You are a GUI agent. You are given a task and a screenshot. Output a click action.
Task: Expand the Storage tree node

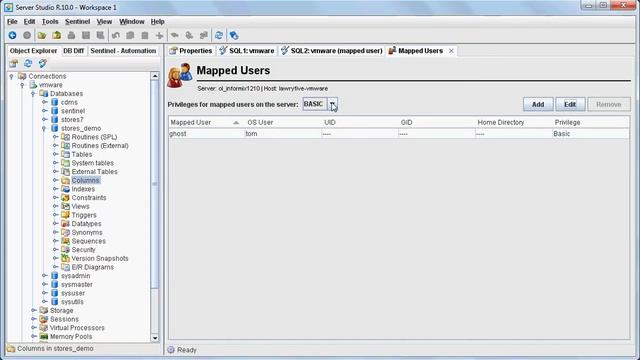(34, 310)
